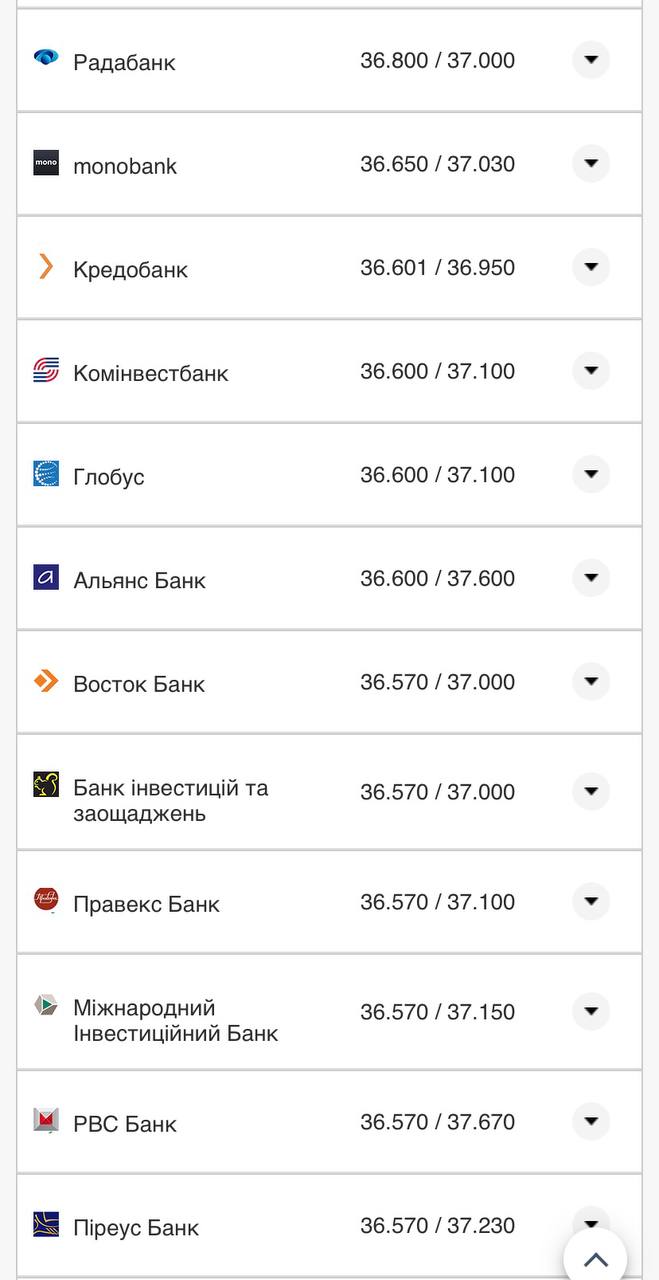Click the Піреус Банк navy logo icon
This screenshot has width=659, height=1280.
(x=44, y=1225)
